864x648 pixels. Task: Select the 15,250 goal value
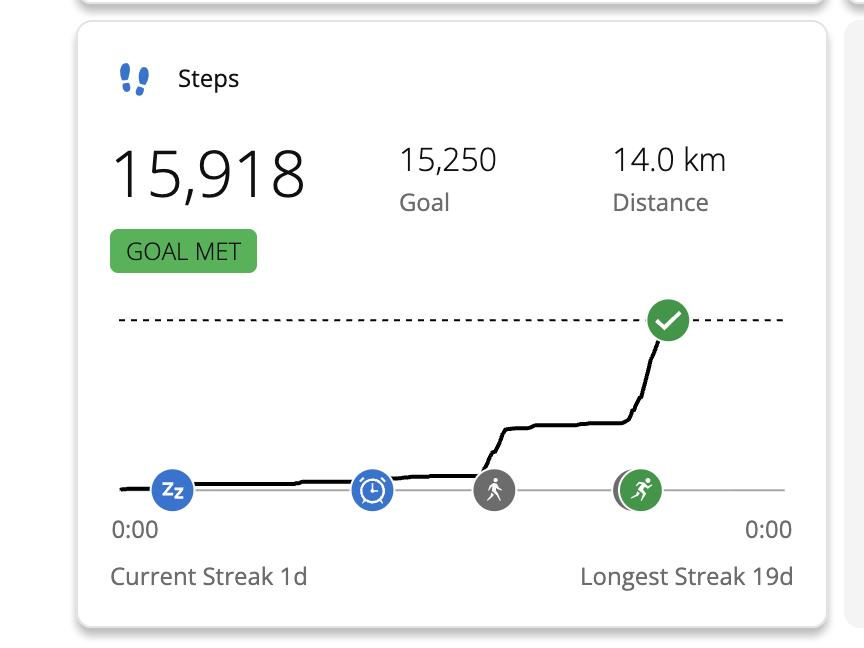tap(447, 160)
